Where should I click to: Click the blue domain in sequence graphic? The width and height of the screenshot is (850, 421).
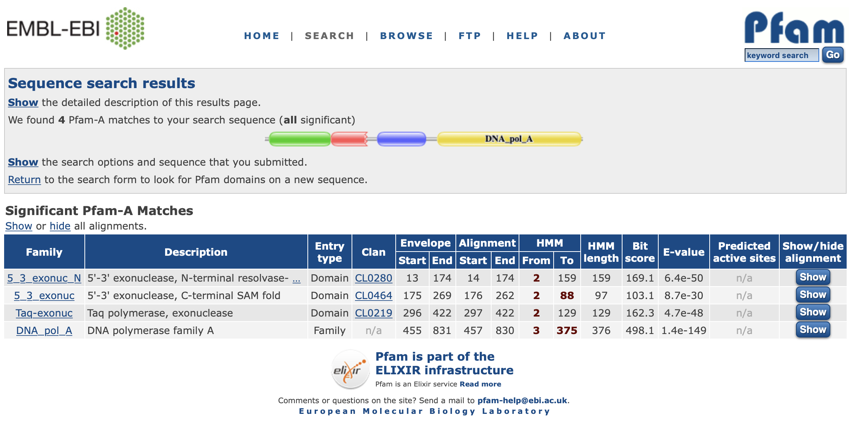click(402, 139)
